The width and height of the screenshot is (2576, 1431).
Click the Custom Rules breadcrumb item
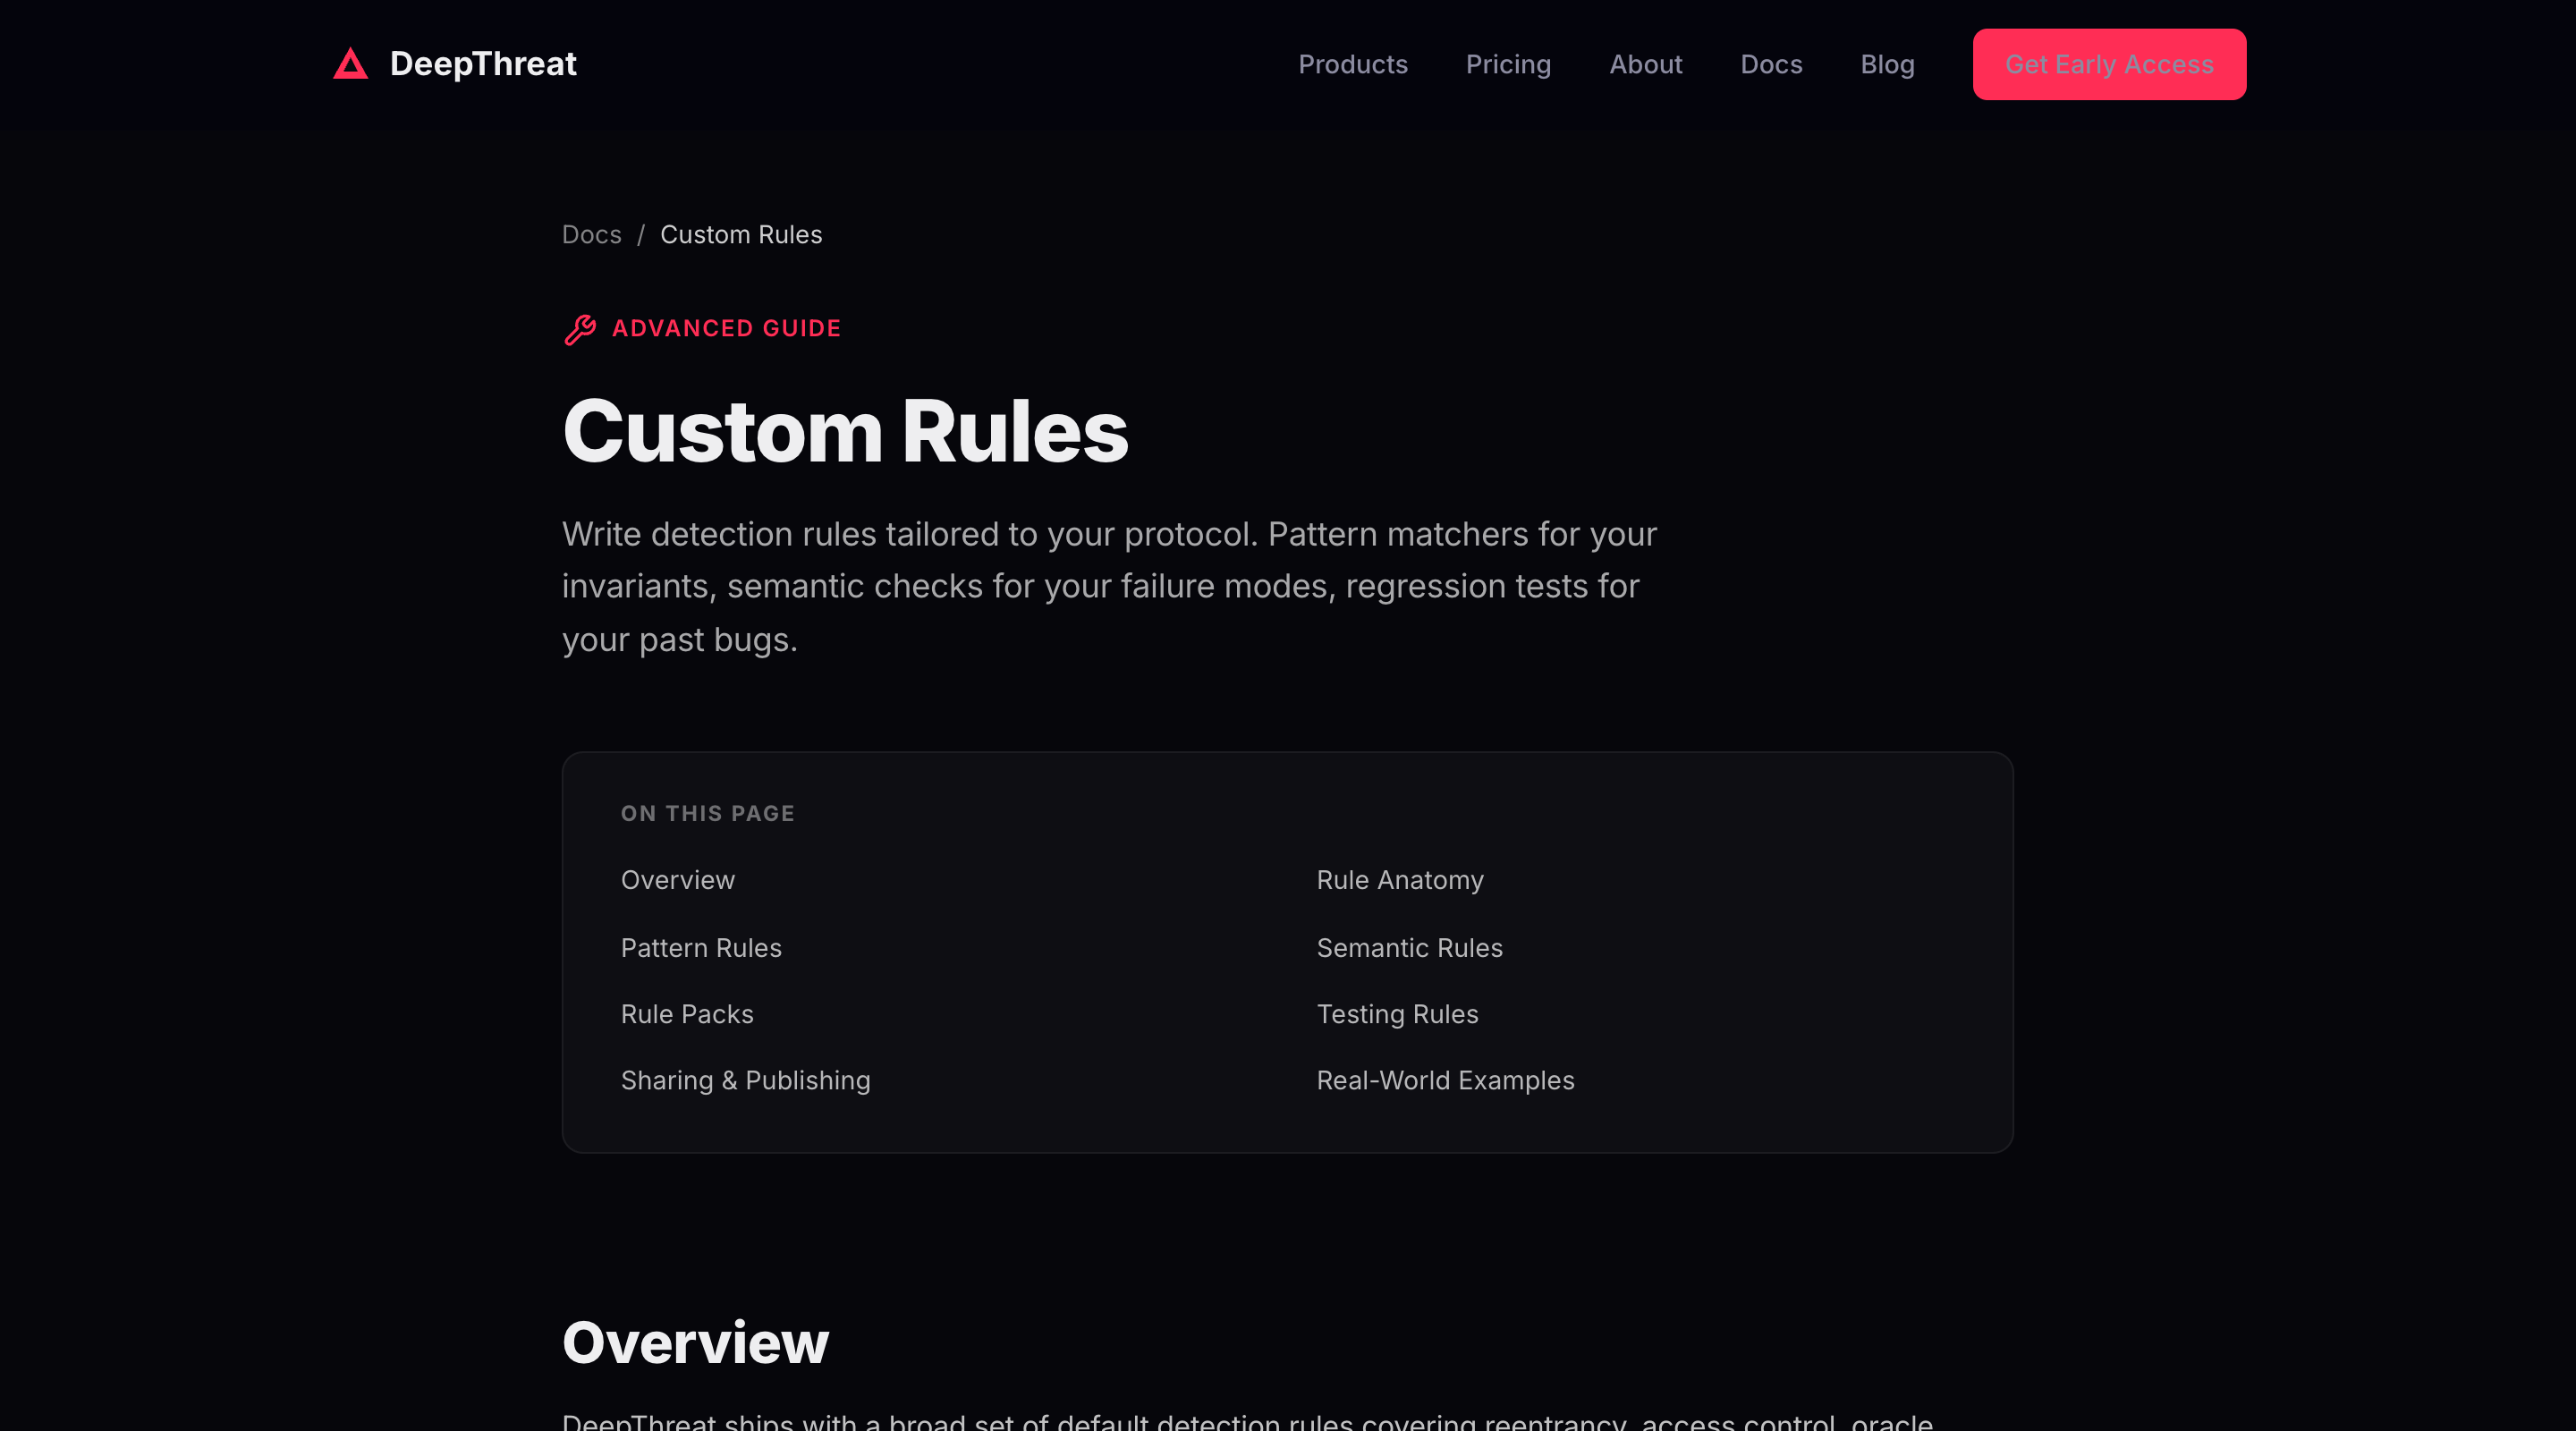pos(740,234)
